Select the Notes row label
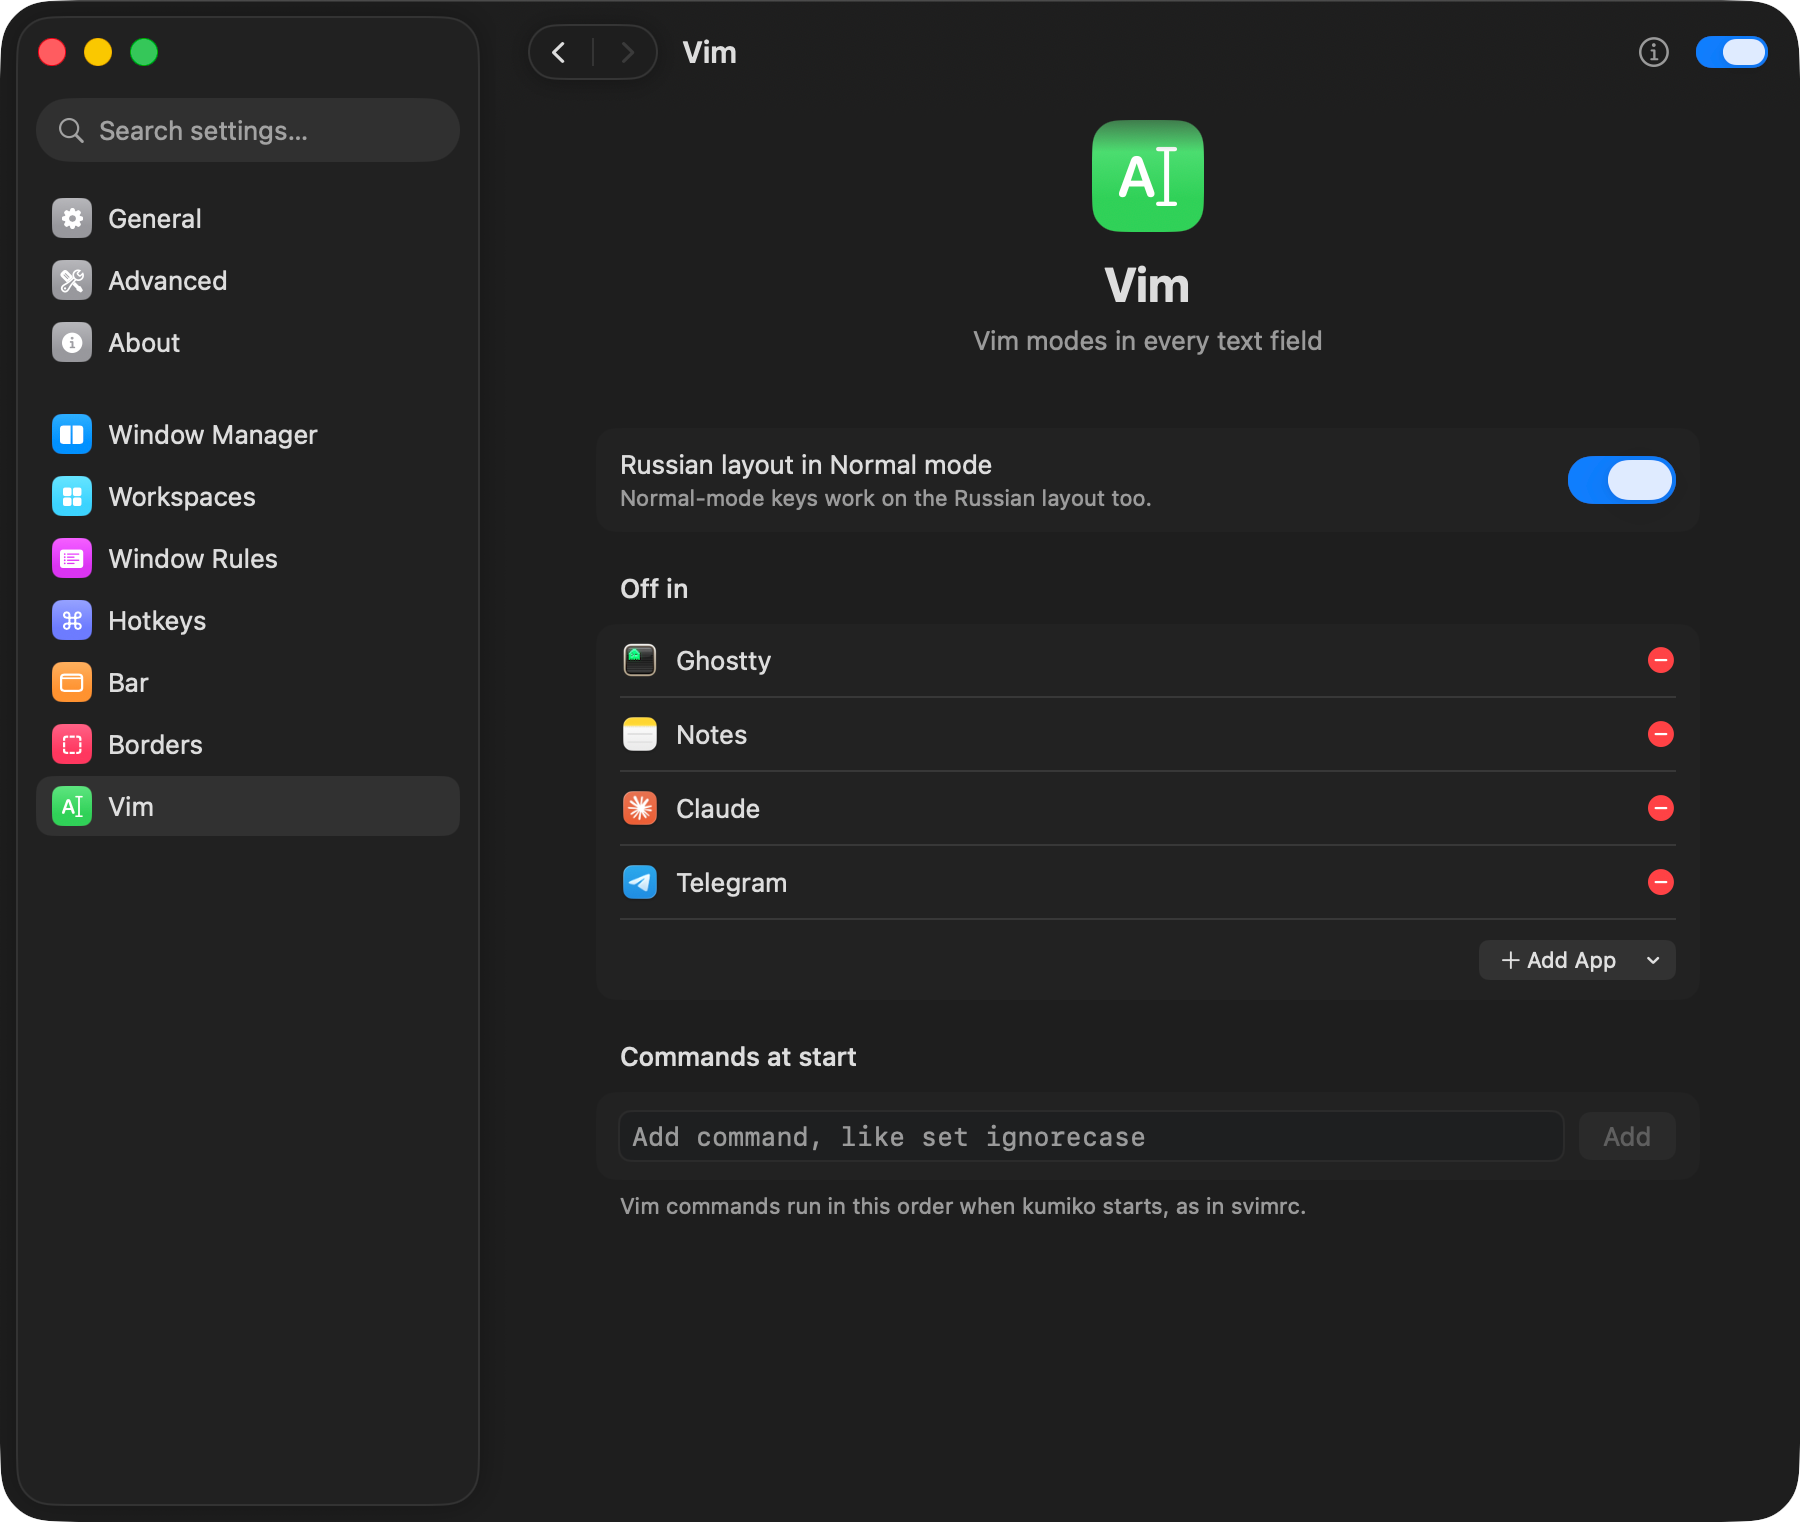The image size is (1800, 1522). click(712, 735)
